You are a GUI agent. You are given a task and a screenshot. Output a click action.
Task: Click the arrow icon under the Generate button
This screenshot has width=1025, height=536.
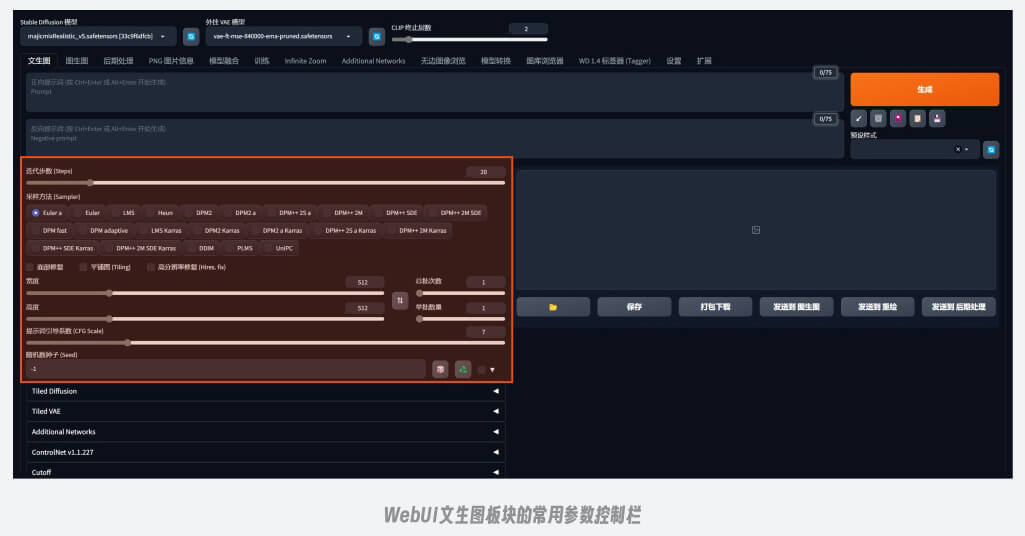[x=858, y=118]
